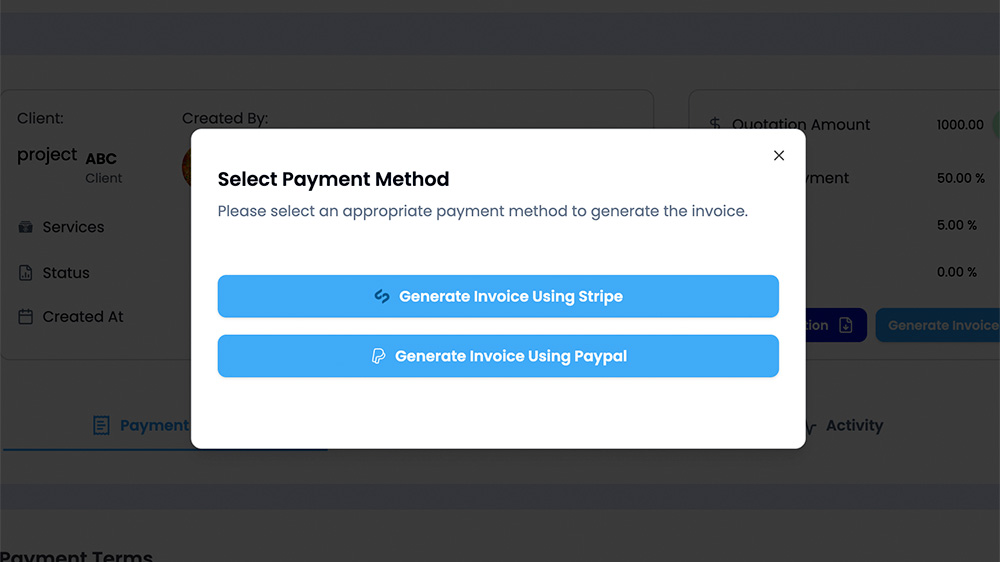Click the Select Payment Method heading
1000x562 pixels.
(x=334, y=179)
